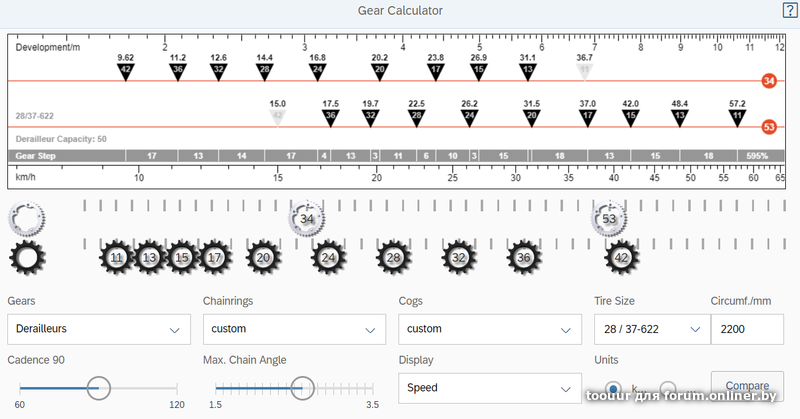
Task: Select the second Units radio button
Action: pyautogui.click(x=668, y=388)
